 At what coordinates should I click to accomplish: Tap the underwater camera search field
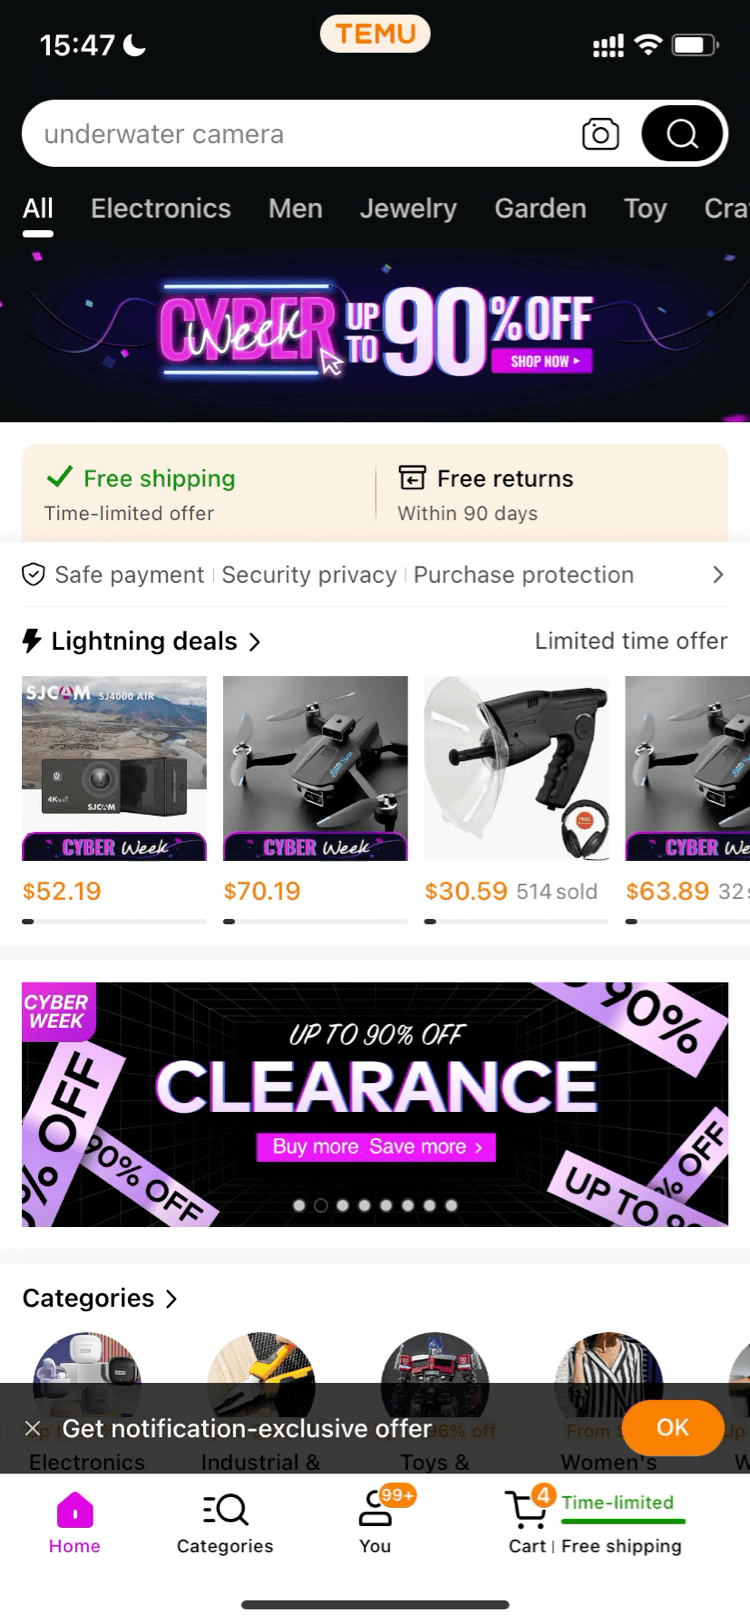click(300, 134)
